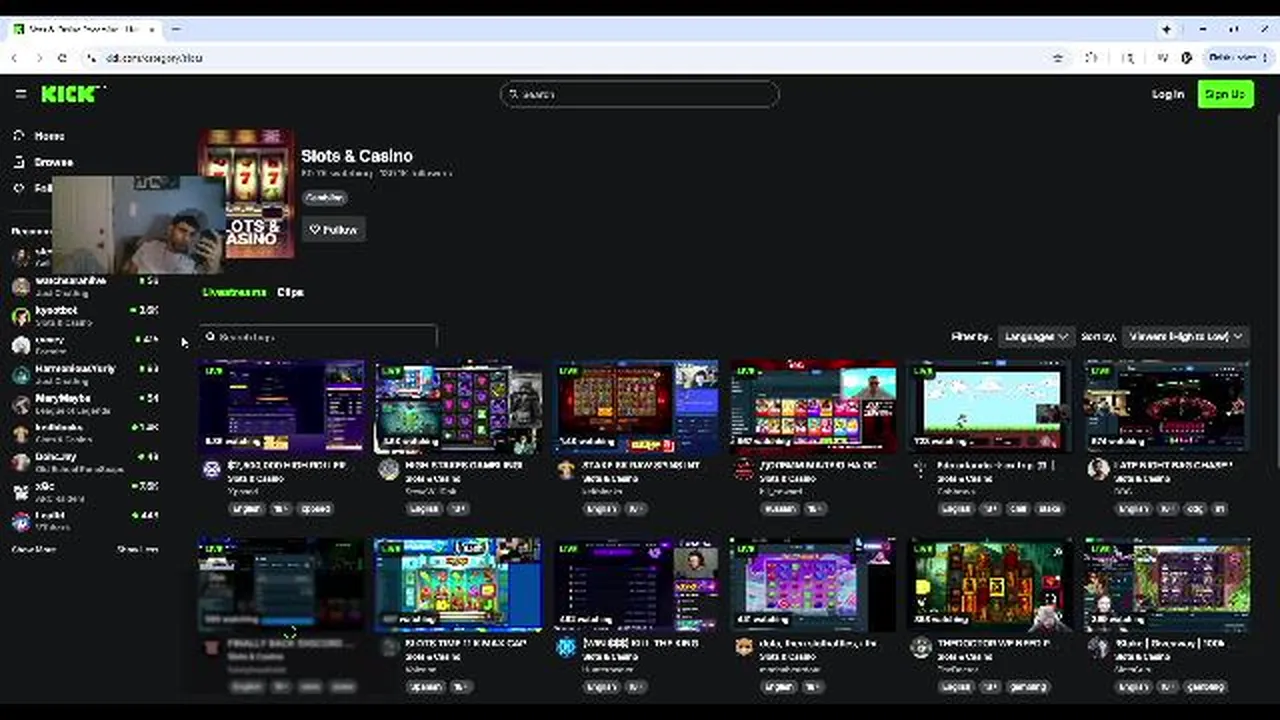The image size is (1280, 720).
Task: Switch to the Clips tab
Action: point(290,292)
